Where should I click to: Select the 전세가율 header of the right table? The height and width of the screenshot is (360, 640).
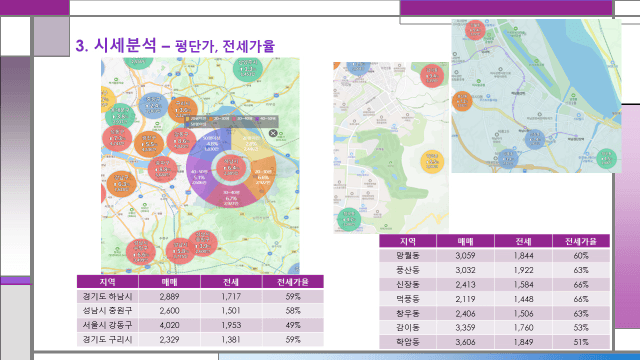581,241
